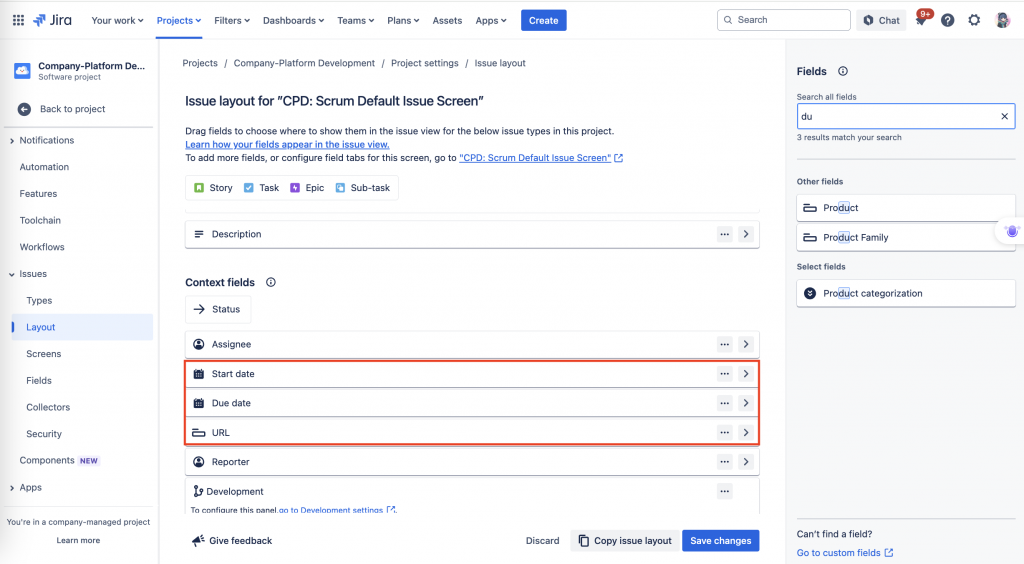Open the settings gear icon

(974, 20)
